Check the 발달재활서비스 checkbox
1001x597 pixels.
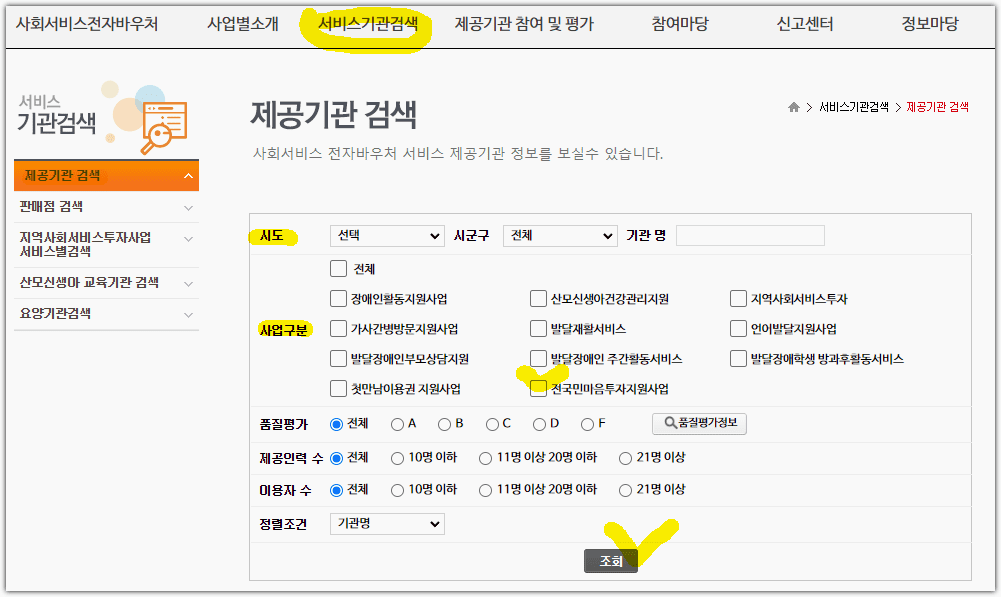pos(538,328)
